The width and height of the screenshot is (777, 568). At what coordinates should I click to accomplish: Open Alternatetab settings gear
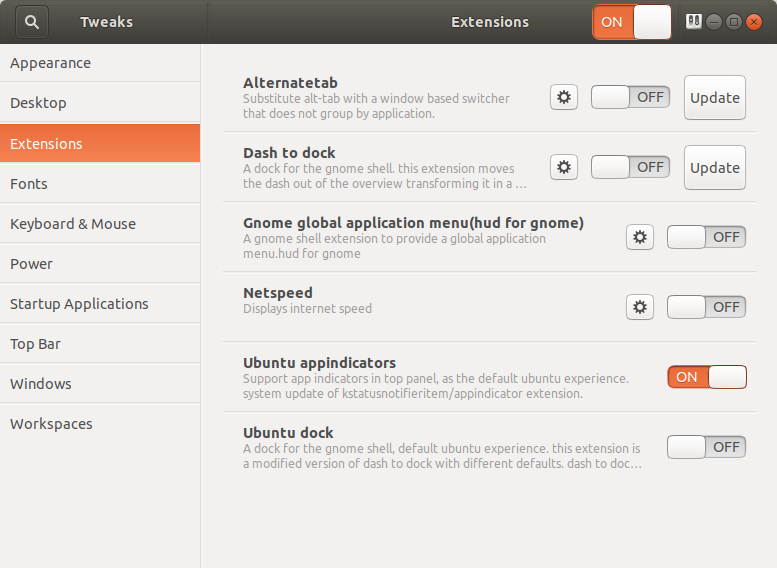point(564,97)
